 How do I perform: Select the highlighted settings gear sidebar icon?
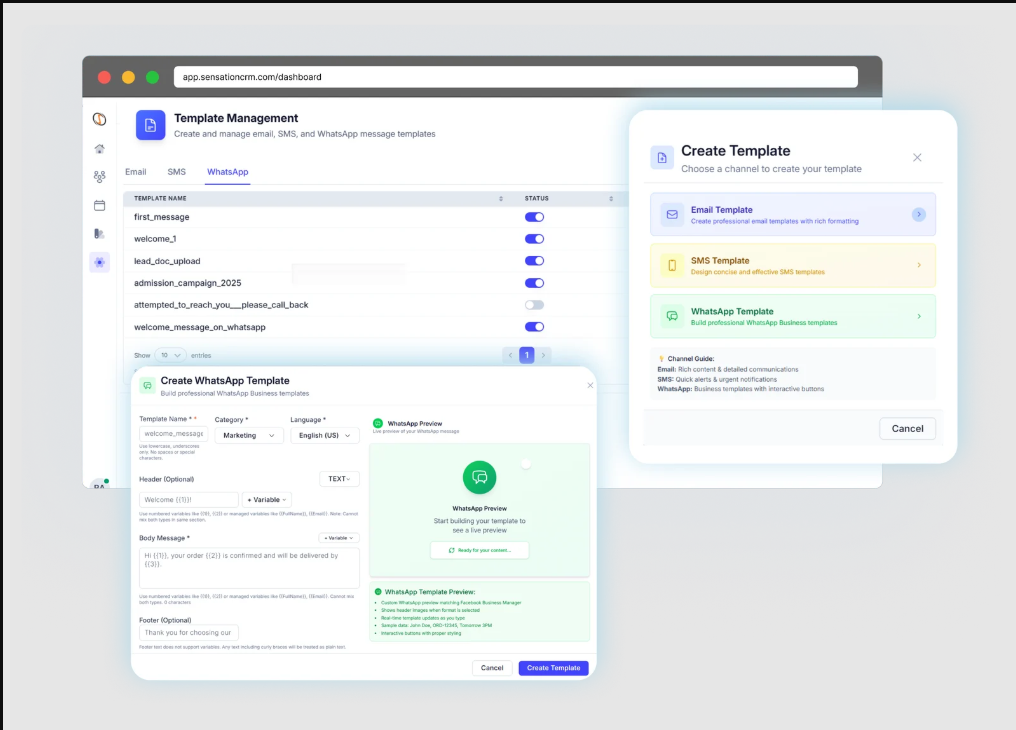(99, 262)
